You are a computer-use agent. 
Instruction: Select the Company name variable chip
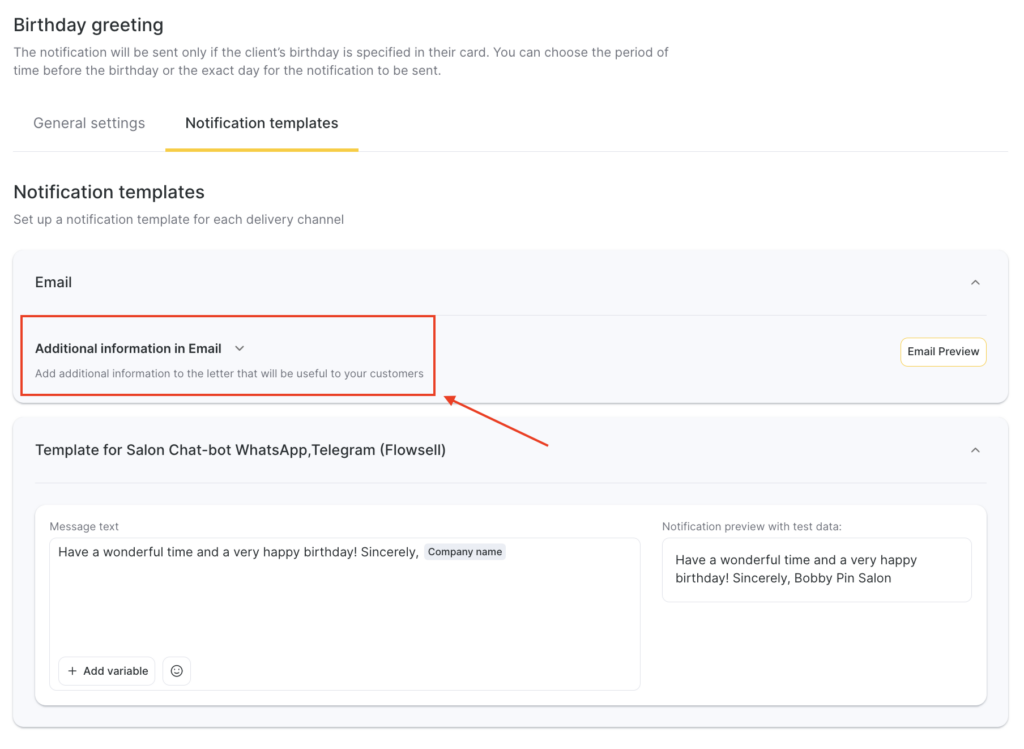(465, 552)
